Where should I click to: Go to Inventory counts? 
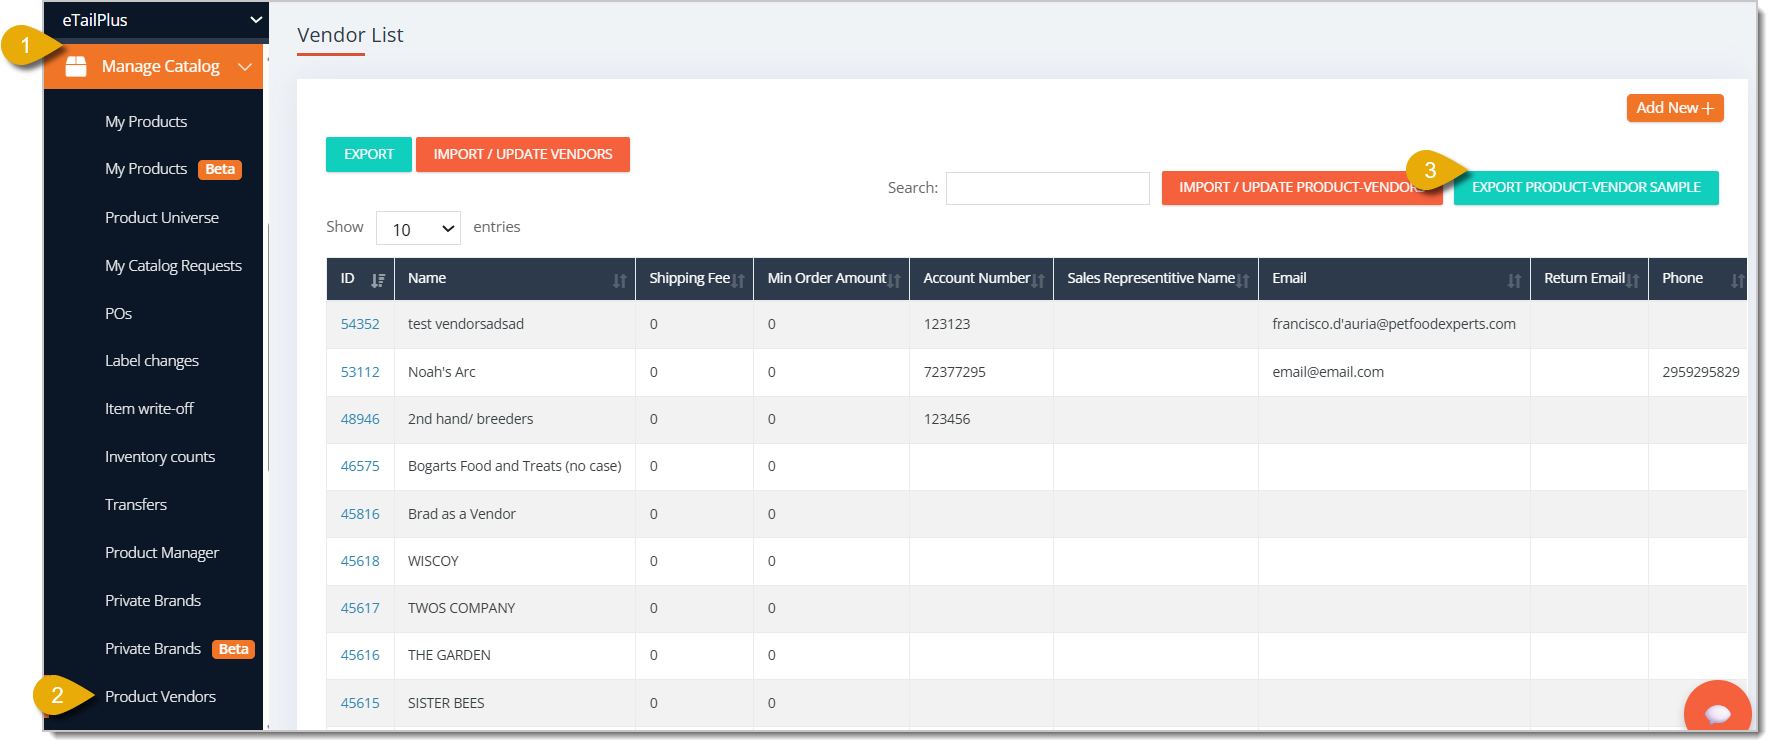click(x=160, y=456)
